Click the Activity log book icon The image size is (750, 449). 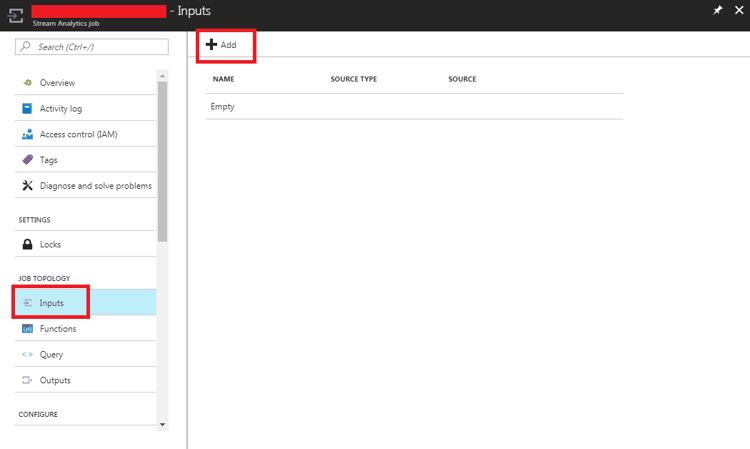27,109
